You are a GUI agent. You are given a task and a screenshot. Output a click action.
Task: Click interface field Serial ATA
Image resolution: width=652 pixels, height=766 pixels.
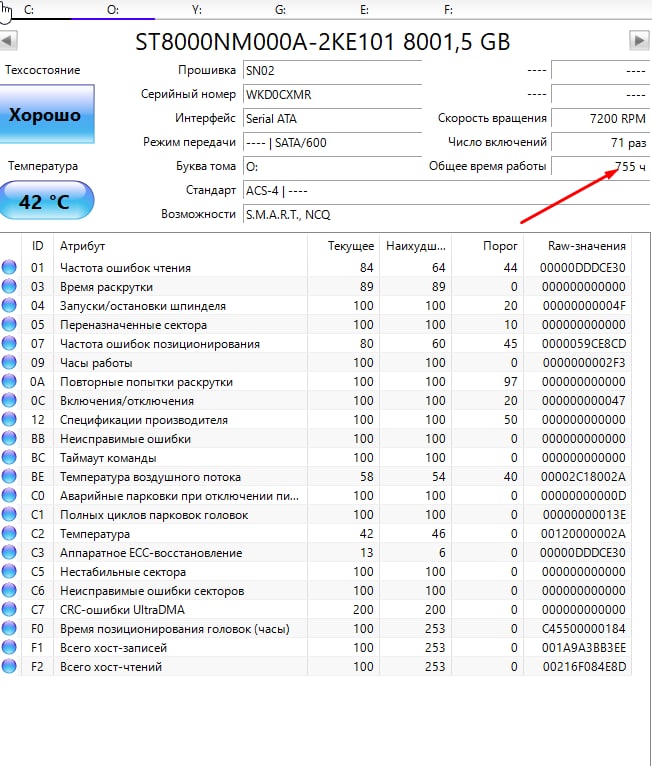[332, 118]
